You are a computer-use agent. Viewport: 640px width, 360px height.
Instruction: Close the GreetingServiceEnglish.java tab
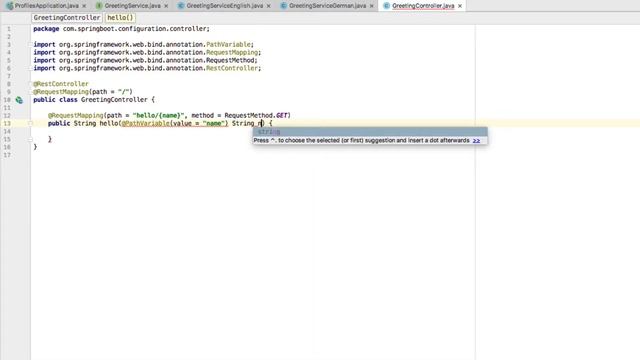tap(268, 6)
